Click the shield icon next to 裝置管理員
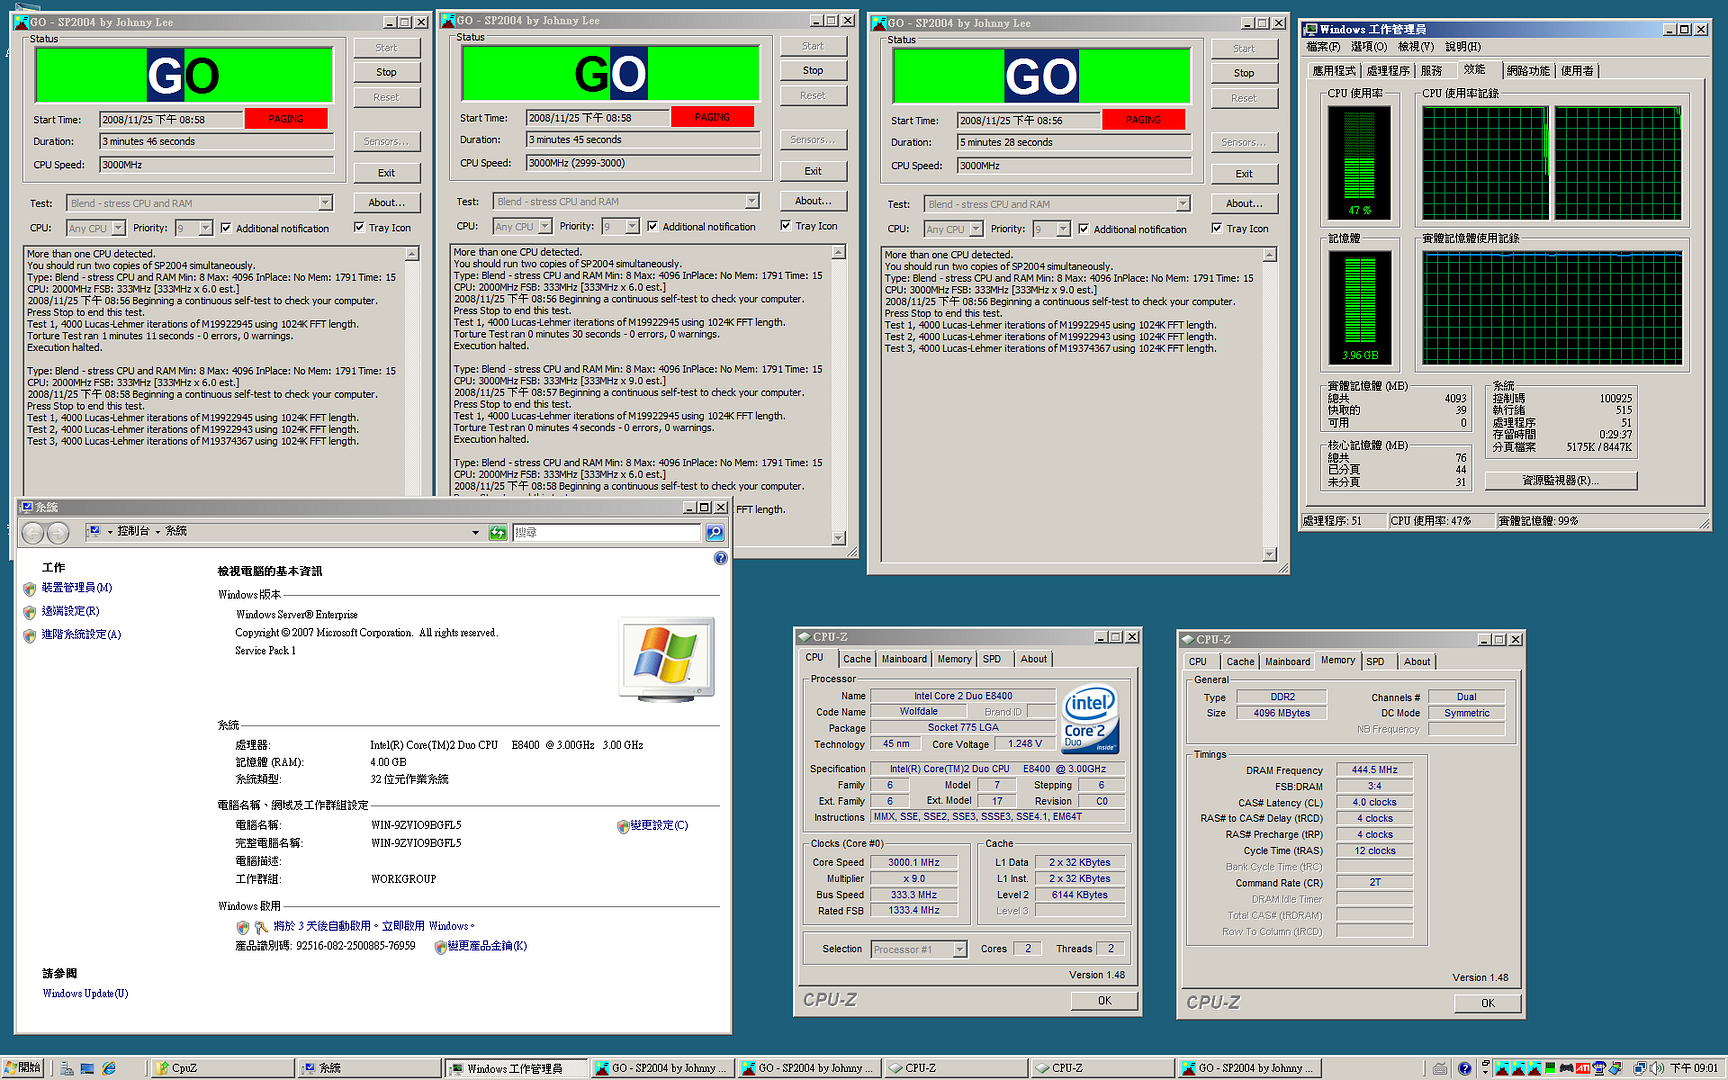This screenshot has height=1080, width=1728. (30, 589)
